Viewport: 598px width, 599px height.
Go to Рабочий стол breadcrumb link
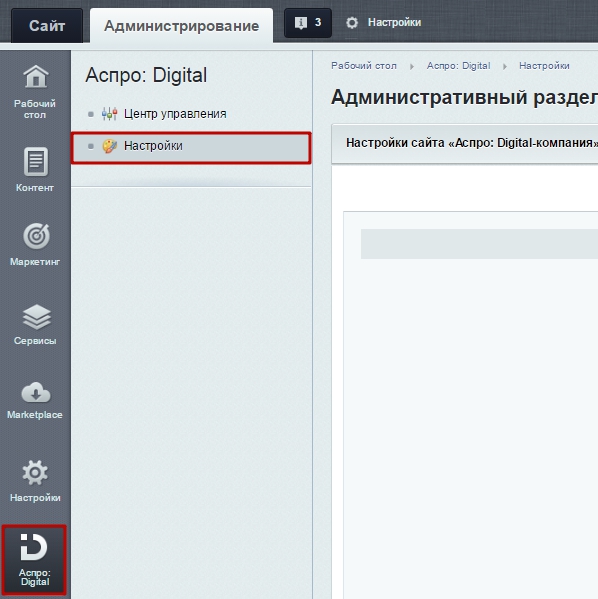364,66
